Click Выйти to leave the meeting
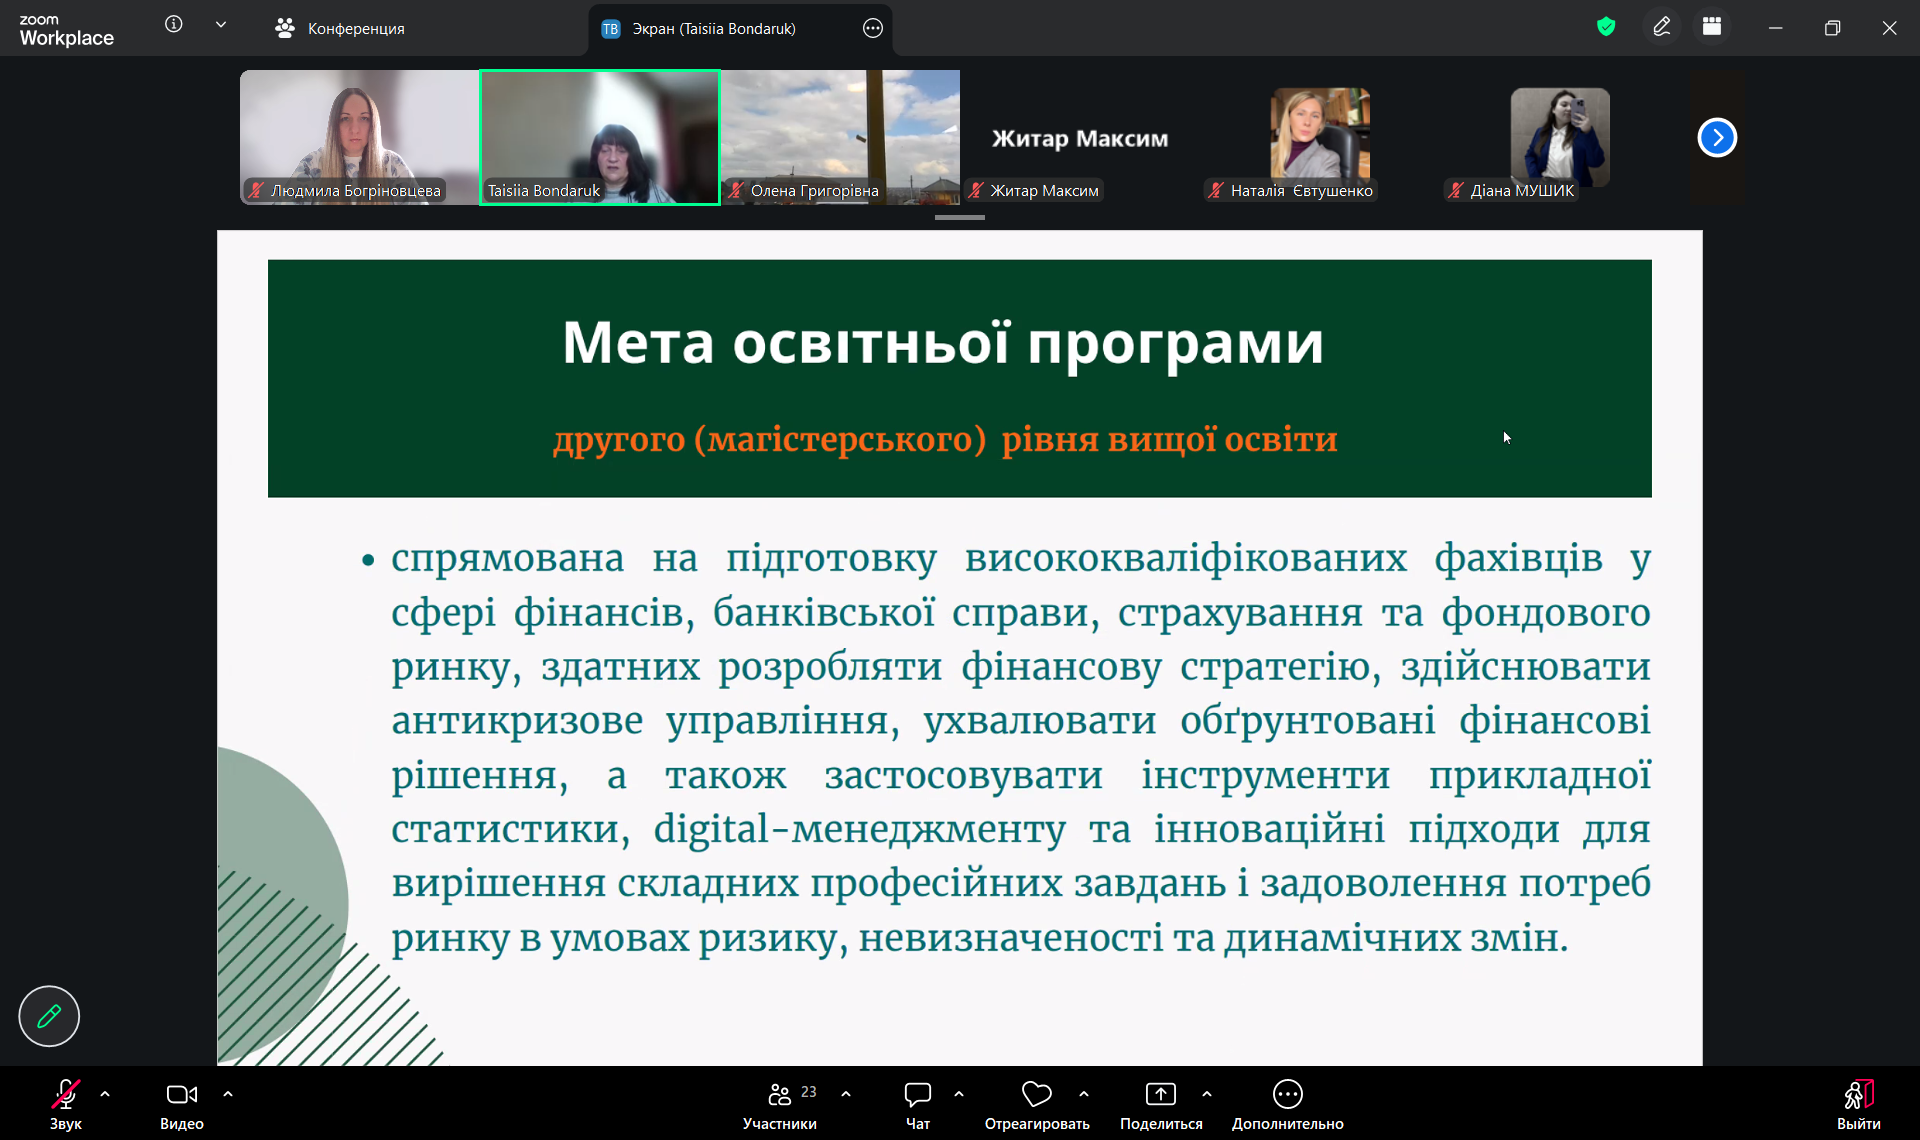Image resolution: width=1920 pixels, height=1140 pixels. click(x=1858, y=1102)
